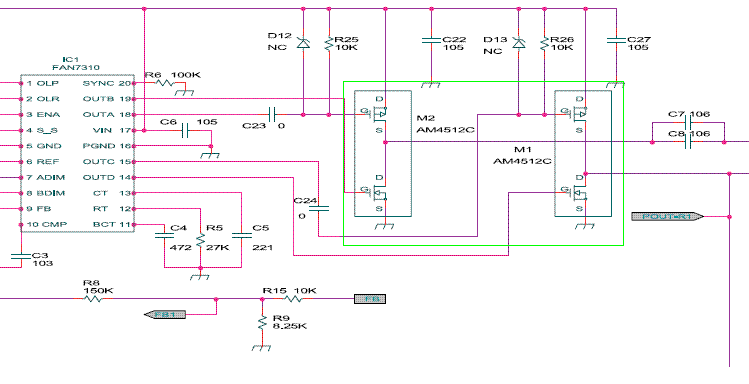Image resolution: width=749 pixels, height=384 pixels.
Task: Click the R5 27K resistor
Action: (x=201, y=239)
